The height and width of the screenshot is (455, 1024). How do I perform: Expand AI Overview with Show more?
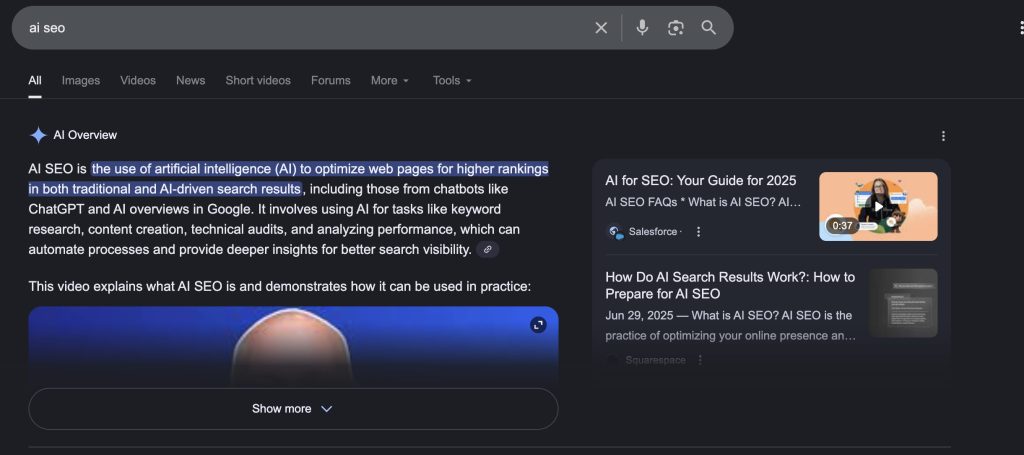pos(293,409)
